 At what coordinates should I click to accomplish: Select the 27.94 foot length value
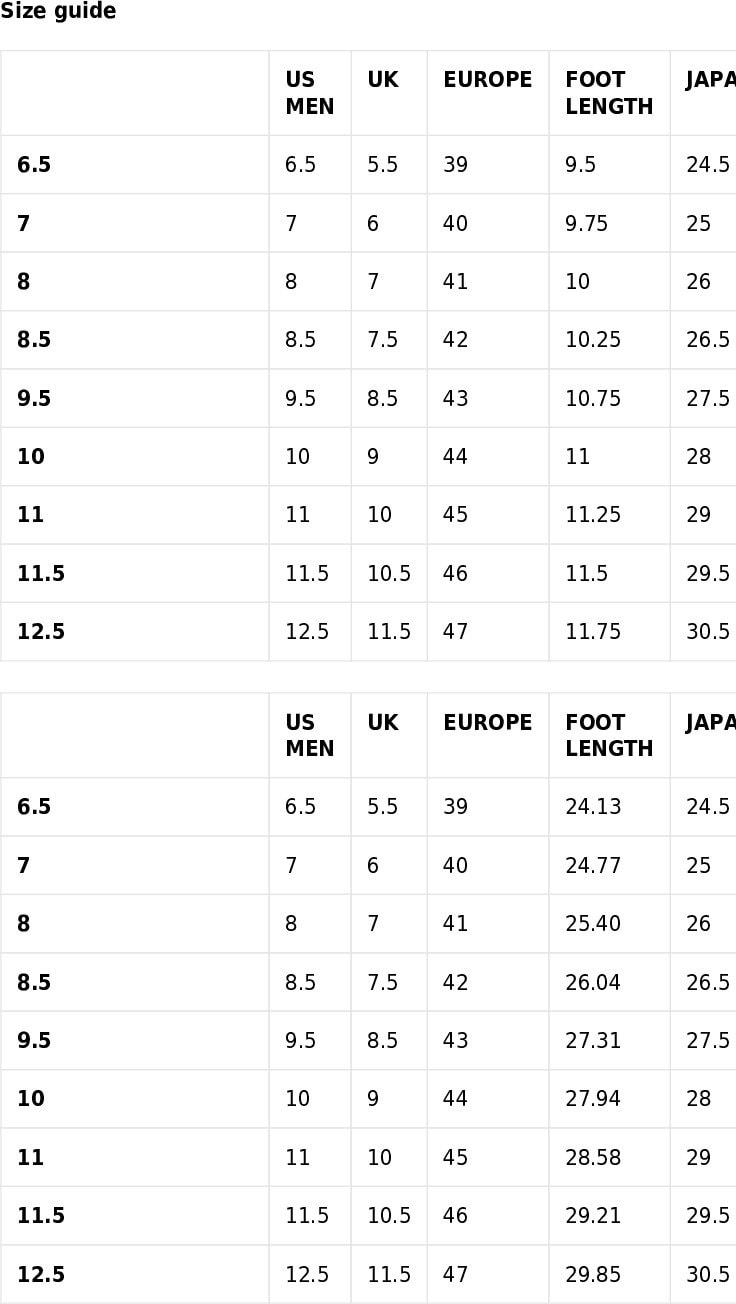pyautogui.click(x=593, y=1099)
